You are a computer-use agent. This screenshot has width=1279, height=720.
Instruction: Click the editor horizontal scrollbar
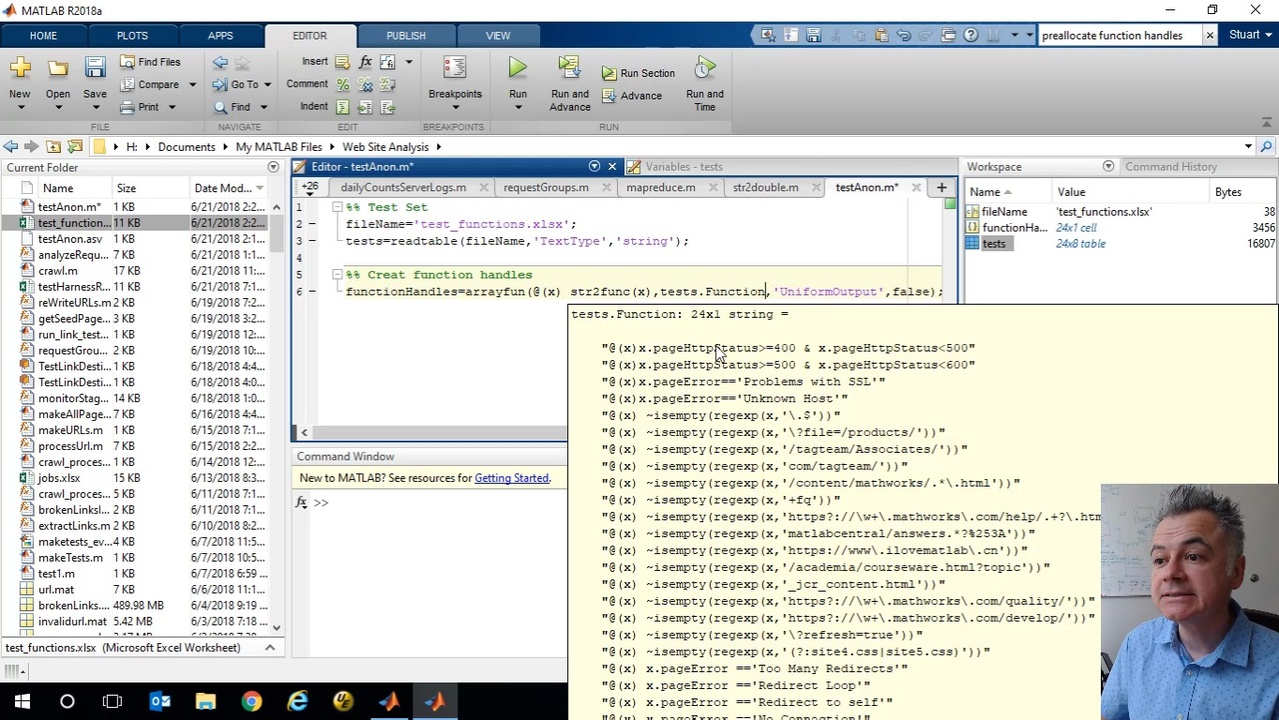tap(430, 433)
